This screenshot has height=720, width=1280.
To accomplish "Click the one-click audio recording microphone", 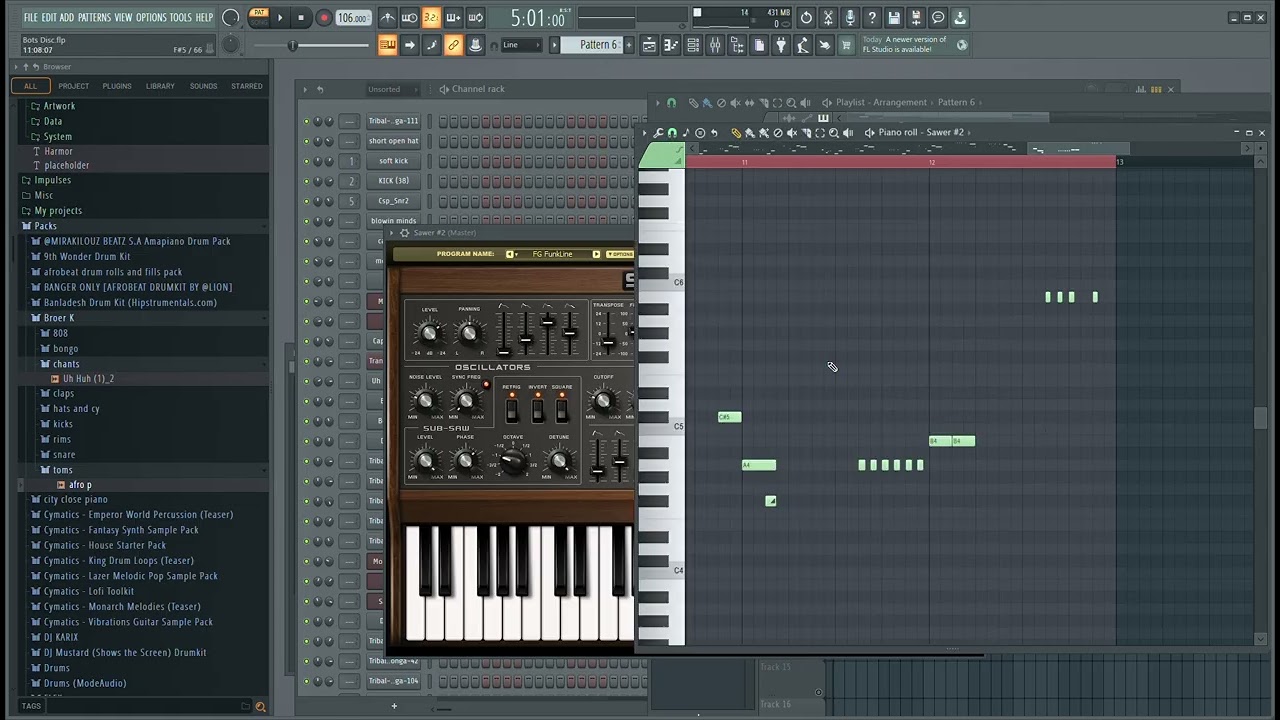I will [x=850, y=18].
